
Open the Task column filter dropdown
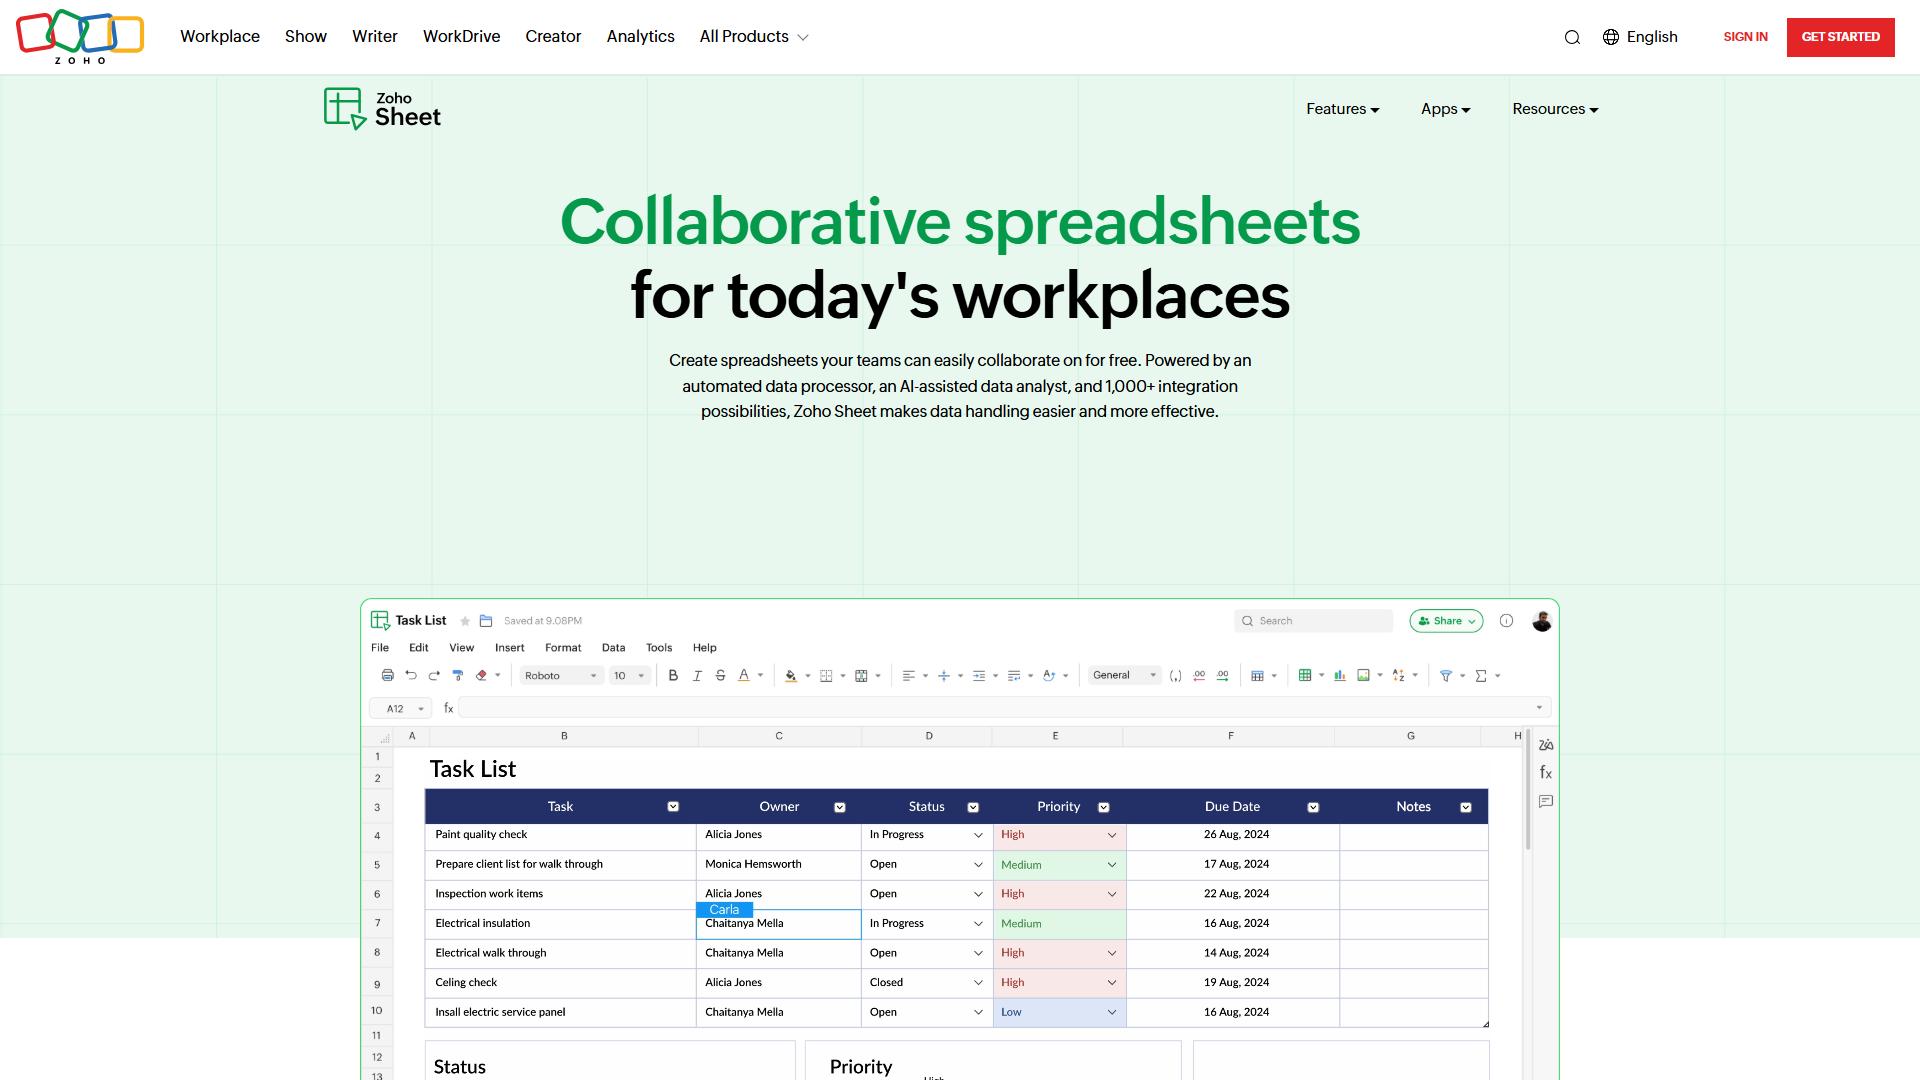tap(673, 807)
